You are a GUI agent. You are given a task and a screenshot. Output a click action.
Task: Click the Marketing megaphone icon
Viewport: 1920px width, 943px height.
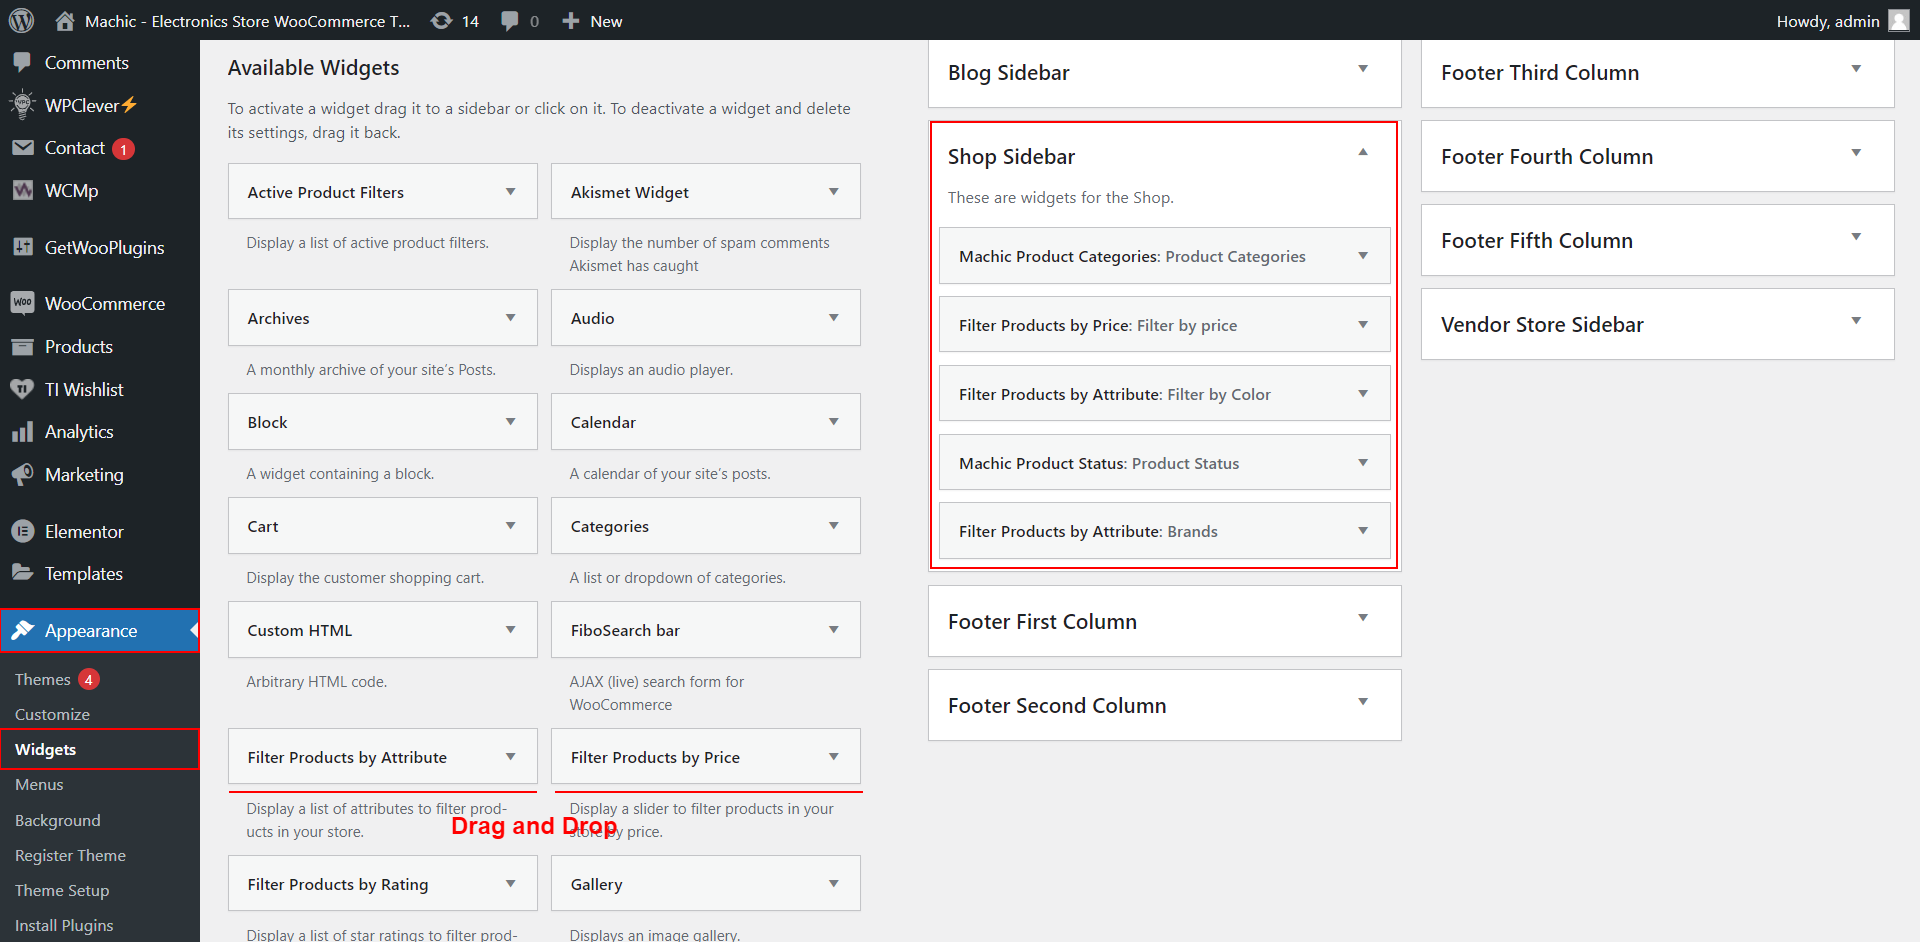22,475
